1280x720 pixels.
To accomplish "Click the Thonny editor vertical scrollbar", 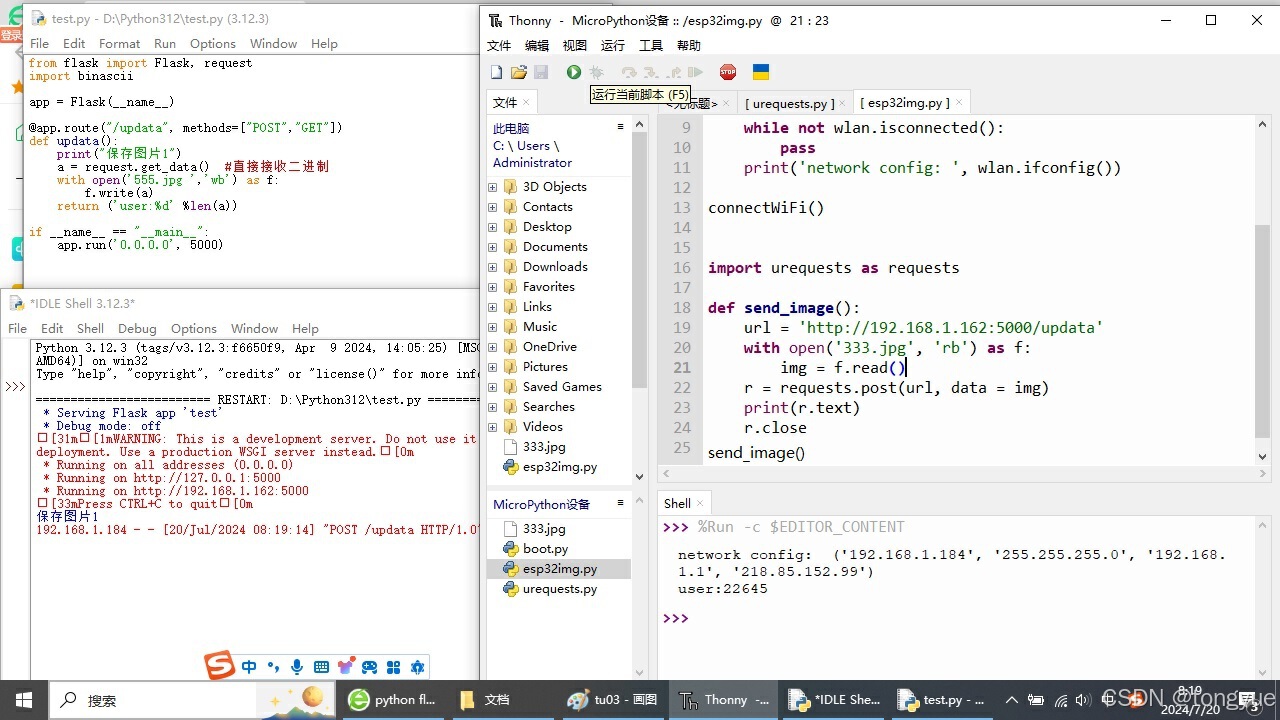I will [1262, 331].
